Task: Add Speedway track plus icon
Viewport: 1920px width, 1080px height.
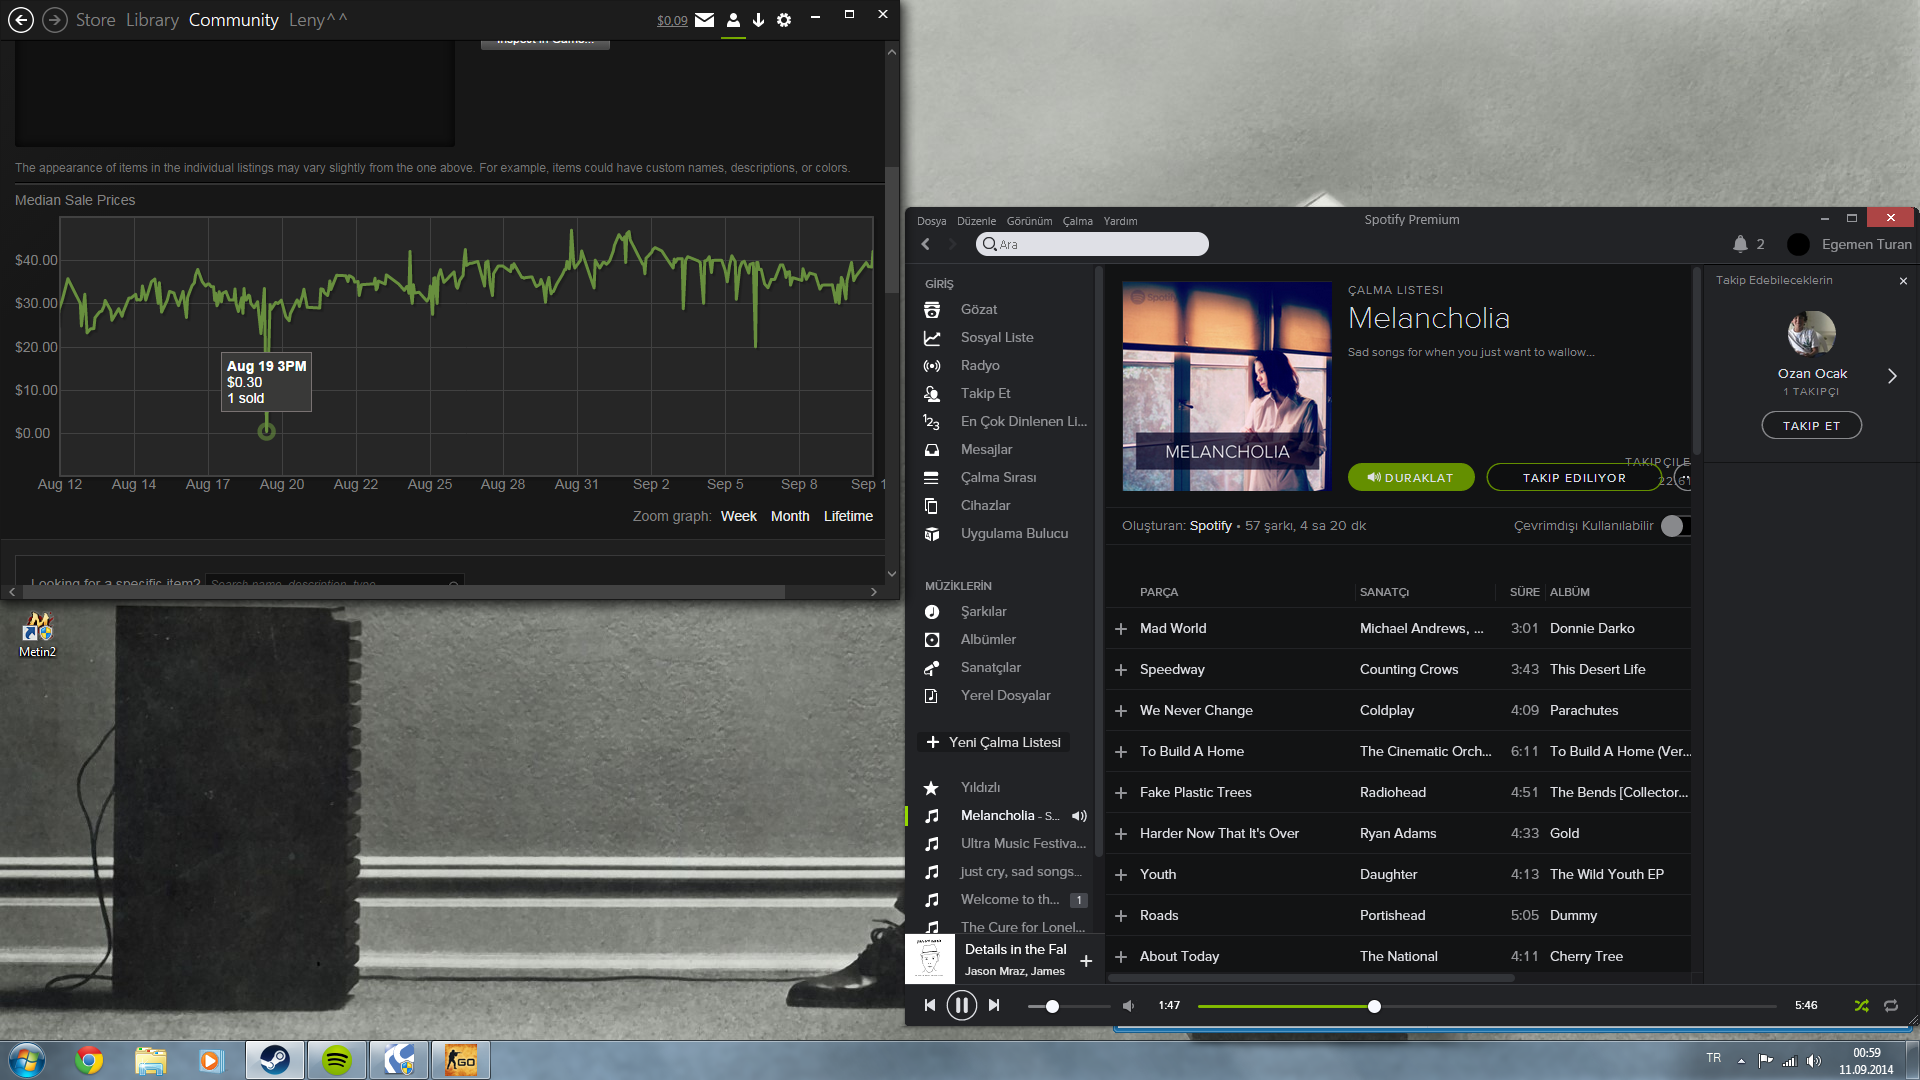Action: tap(1121, 670)
